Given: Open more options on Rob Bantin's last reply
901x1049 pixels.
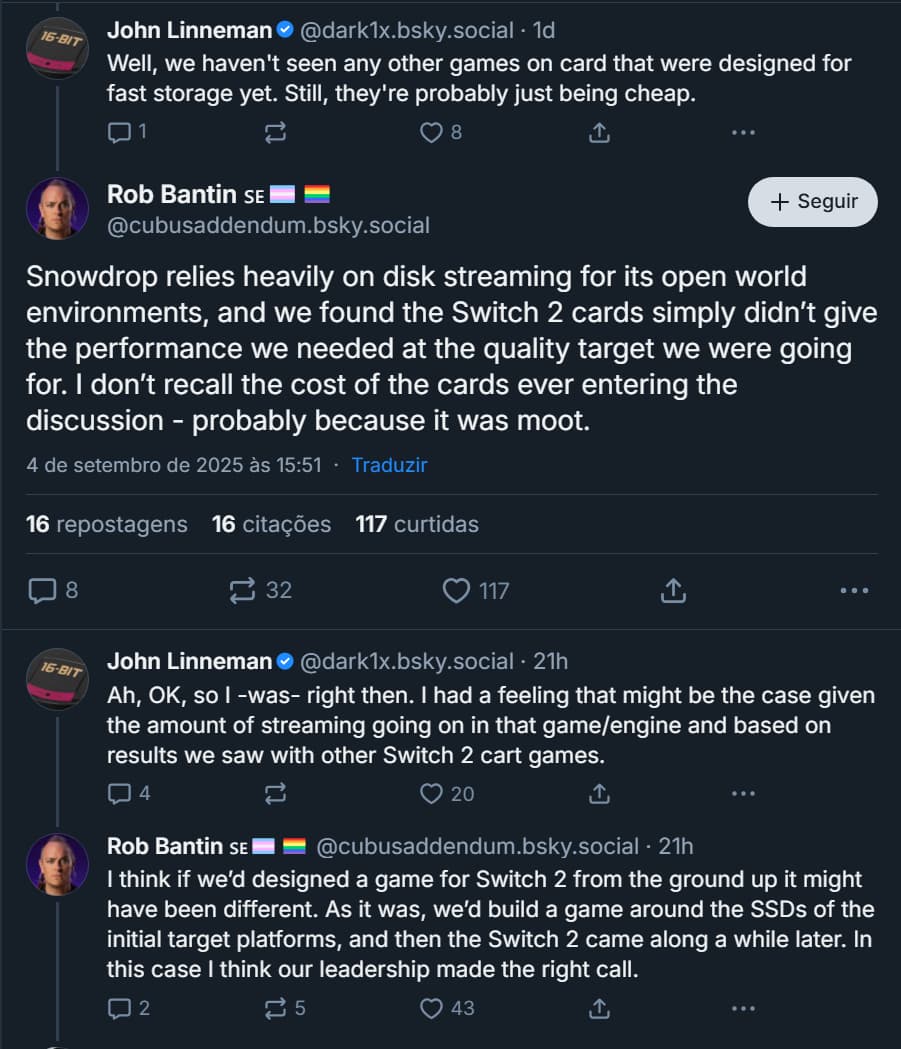Looking at the screenshot, I should coord(742,1008).
